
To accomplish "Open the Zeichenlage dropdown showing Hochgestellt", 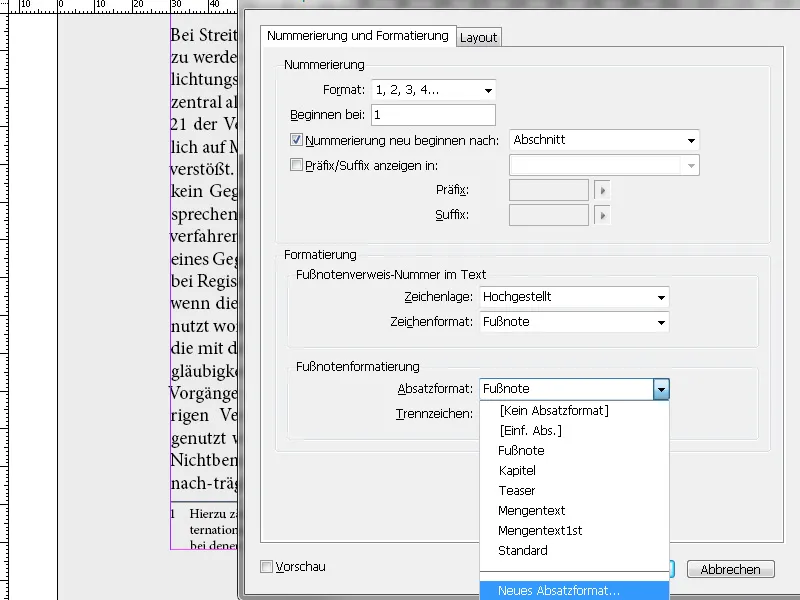I will pyautogui.click(x=660, y=297).
